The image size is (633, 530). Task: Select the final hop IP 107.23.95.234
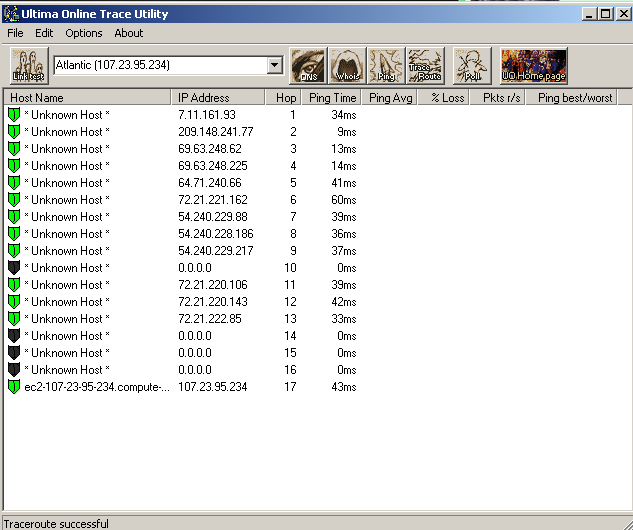(213, 387)
